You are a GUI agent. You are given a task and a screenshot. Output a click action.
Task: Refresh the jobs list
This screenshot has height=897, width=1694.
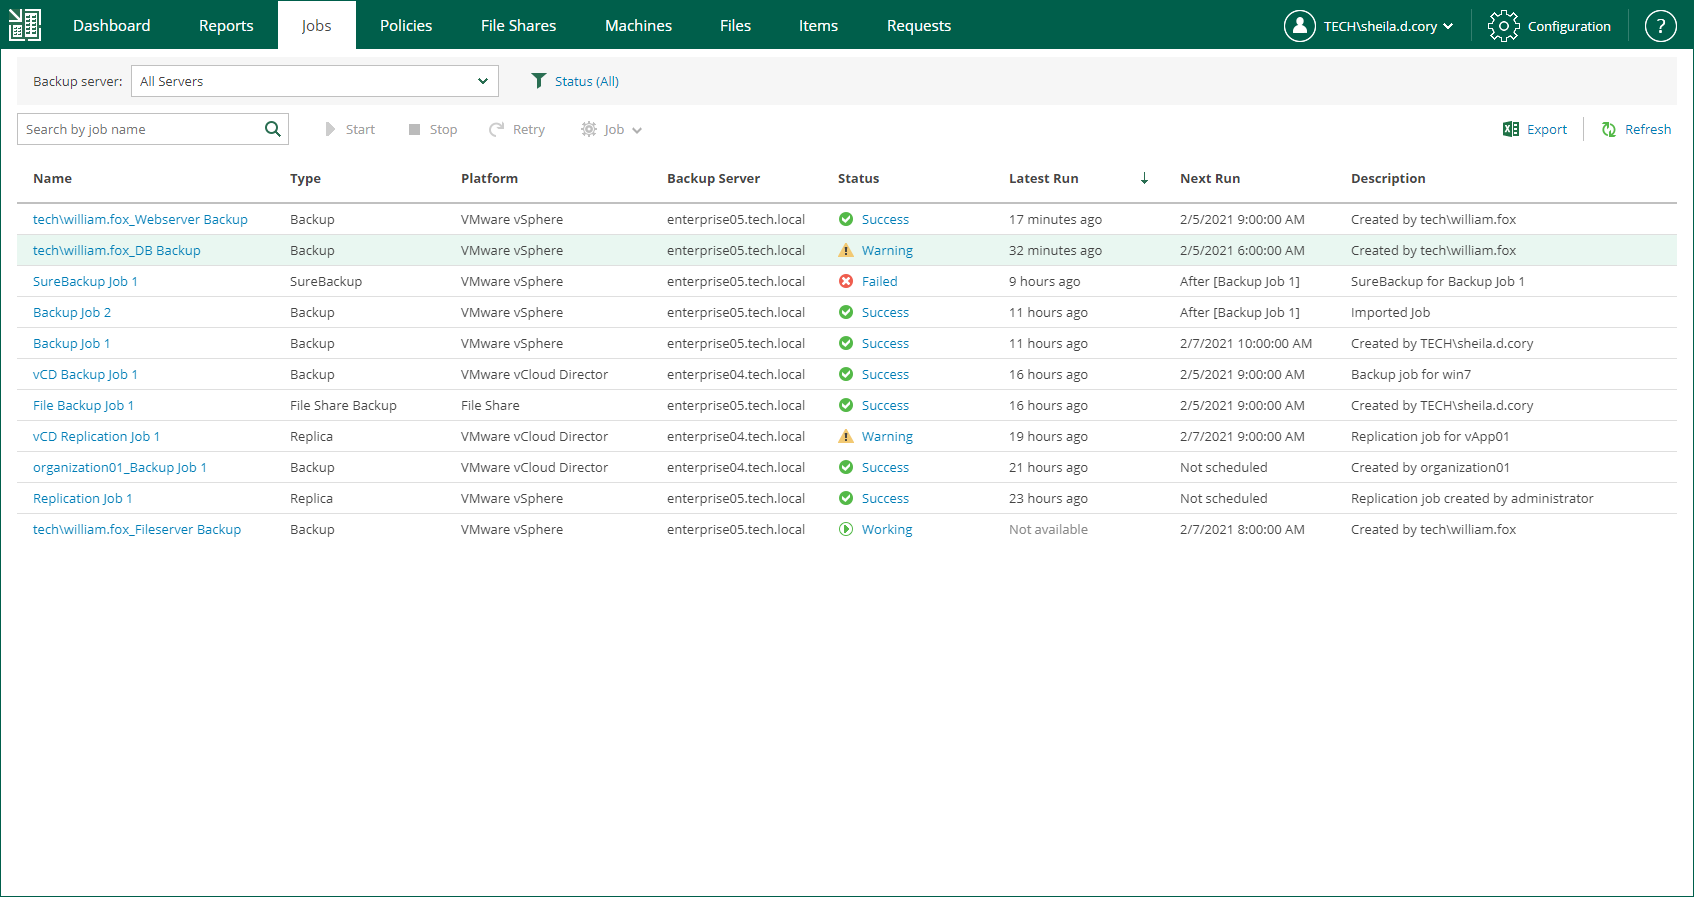[1636, 129]
